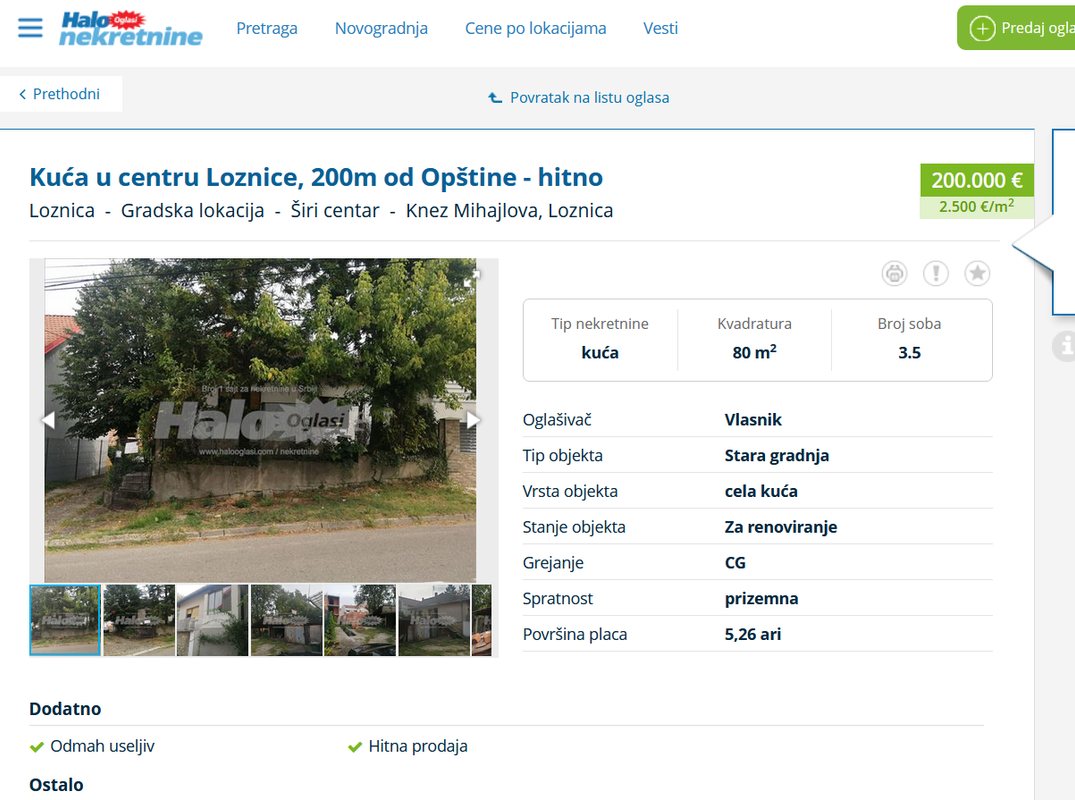Open the Vesti section

(660, 28)
